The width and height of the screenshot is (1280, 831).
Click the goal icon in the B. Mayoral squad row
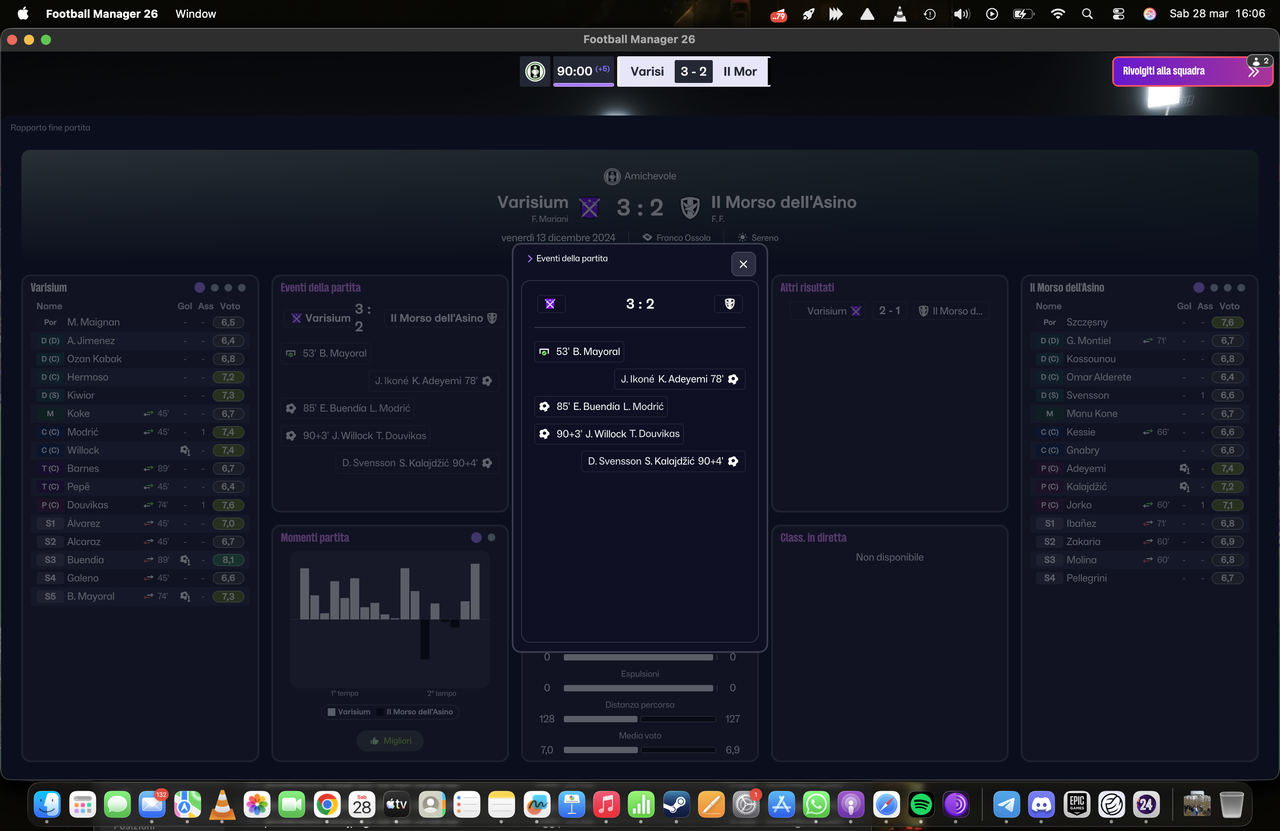[x=185, y=597]
